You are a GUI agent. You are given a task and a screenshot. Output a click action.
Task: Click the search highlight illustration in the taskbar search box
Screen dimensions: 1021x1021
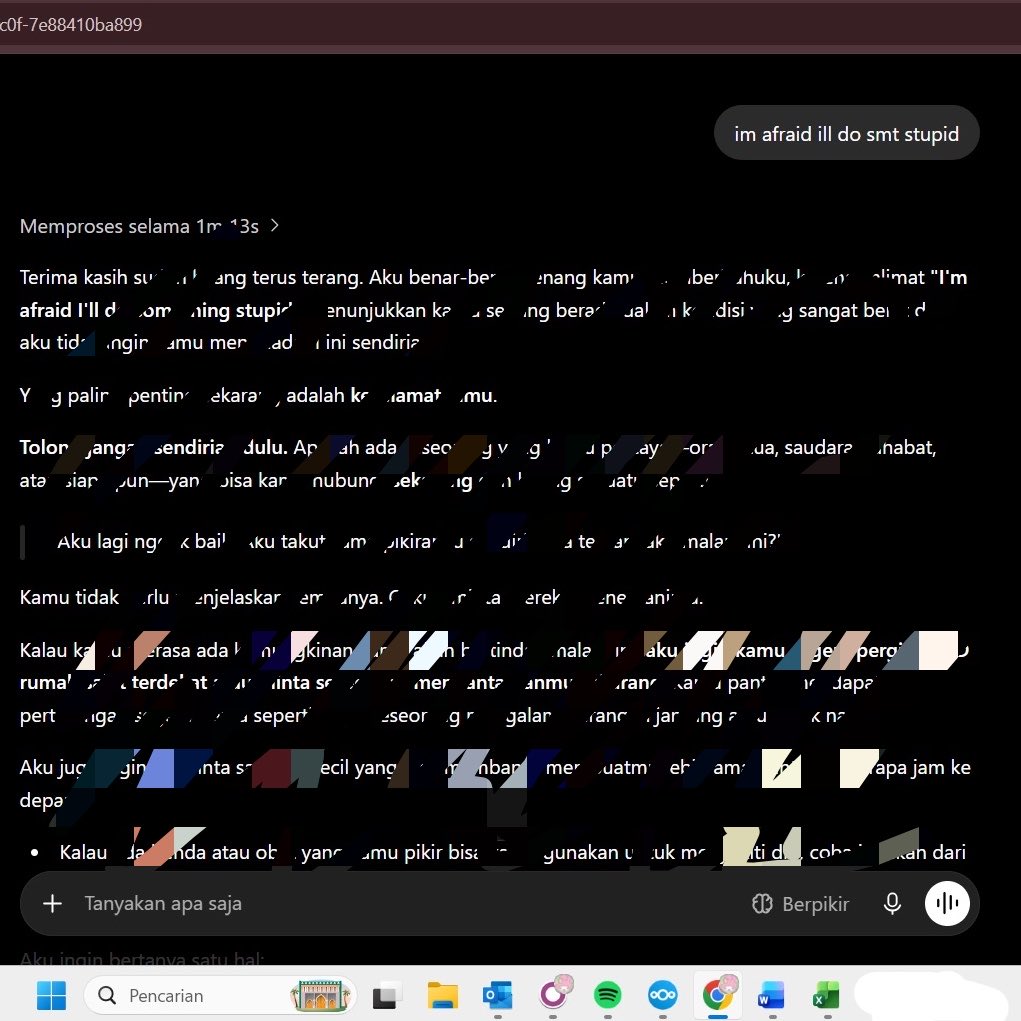(x=320, y=995)
